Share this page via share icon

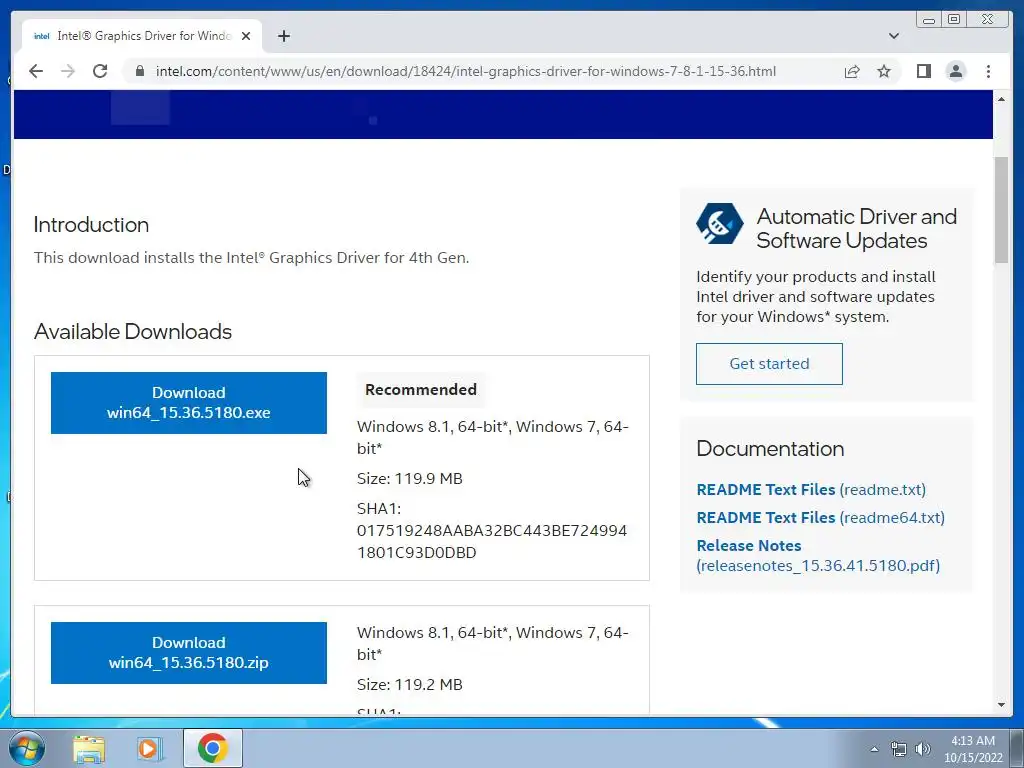[852, 71]
